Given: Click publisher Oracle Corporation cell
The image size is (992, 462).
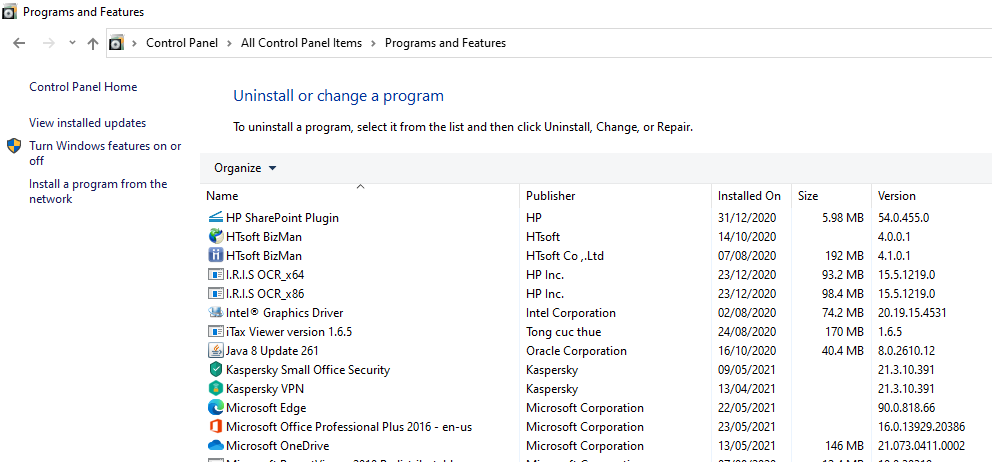Looking at the screenshot, I should pyautogui.click(x=576, y=351).
